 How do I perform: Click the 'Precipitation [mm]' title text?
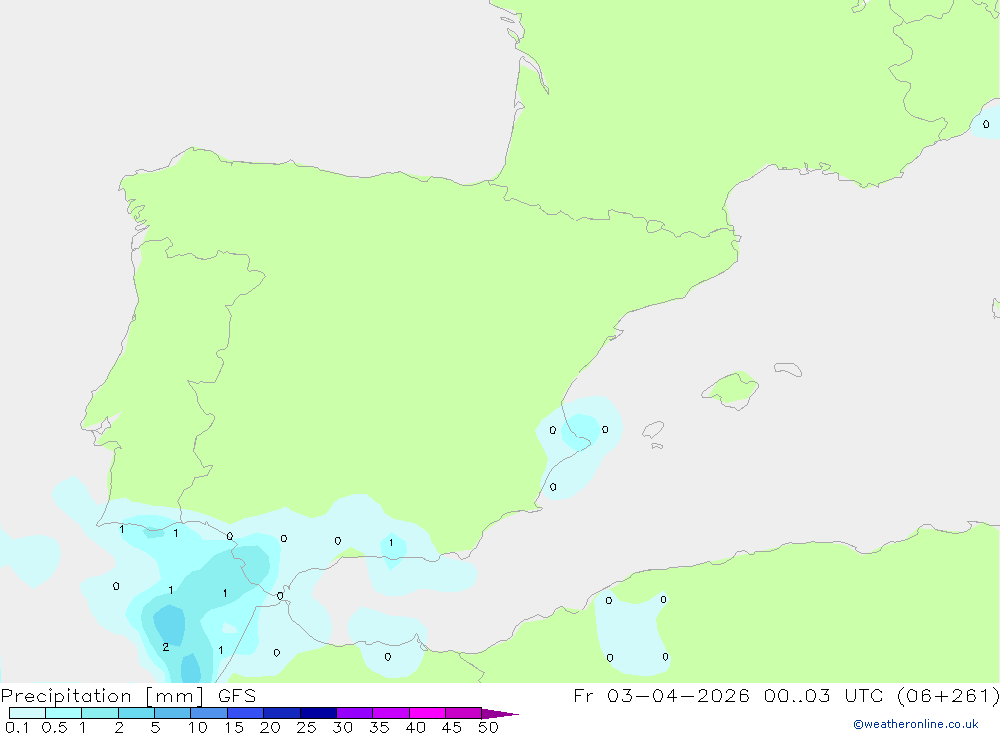point(102,696)
